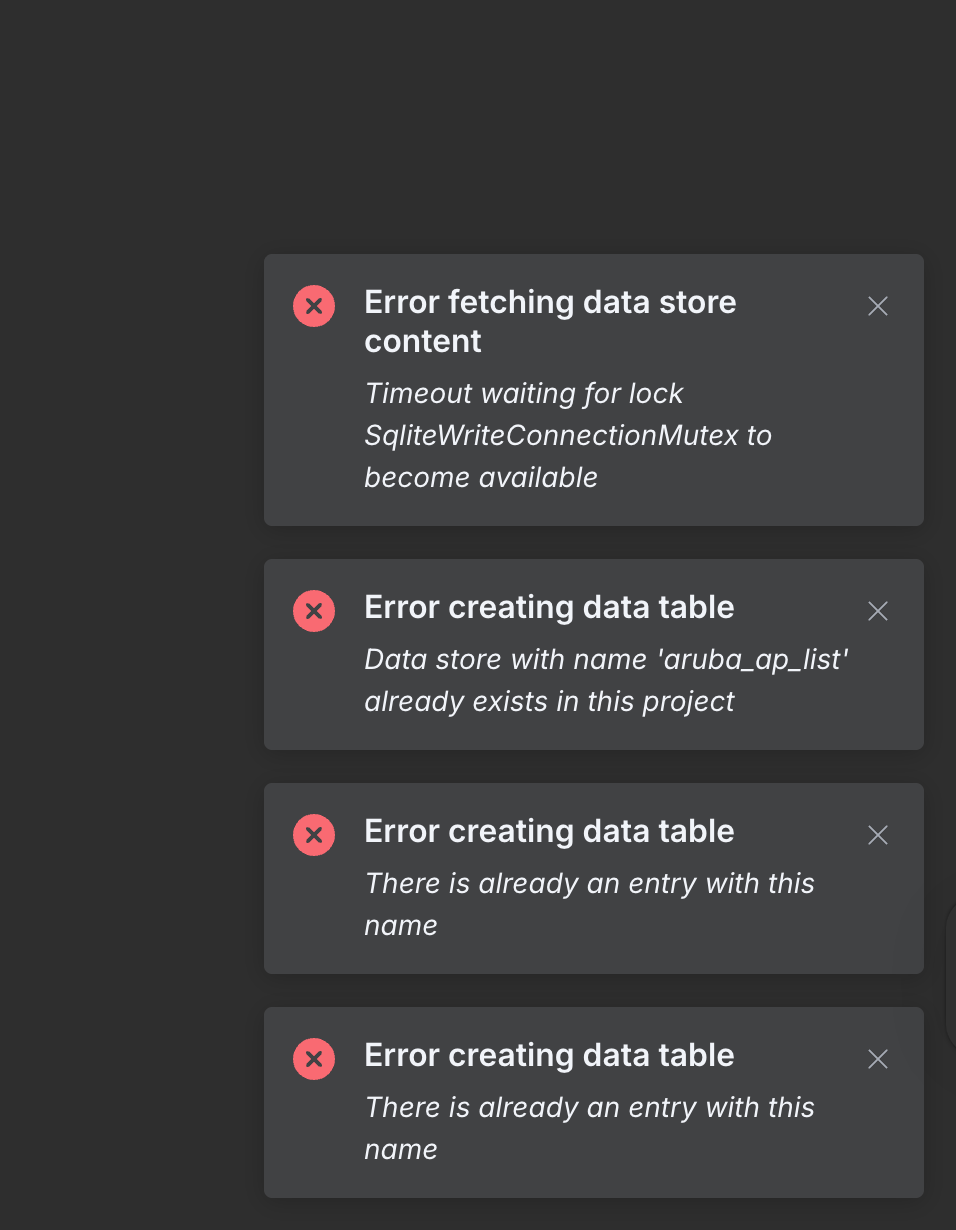Viewport: 956px width, 1230px height.
Task: Dismiss the 'Error fetching data store content' notification
Action: (x=877, y=306)
